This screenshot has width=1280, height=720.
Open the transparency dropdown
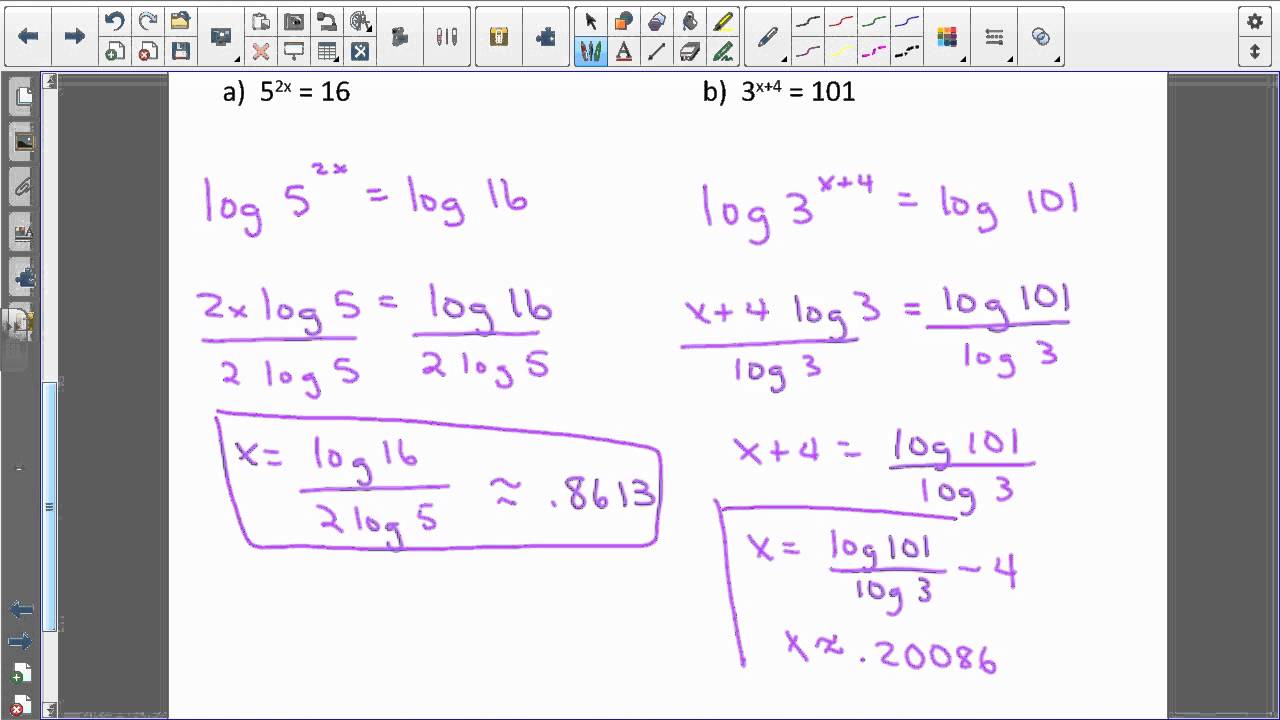click(1042, 37)
